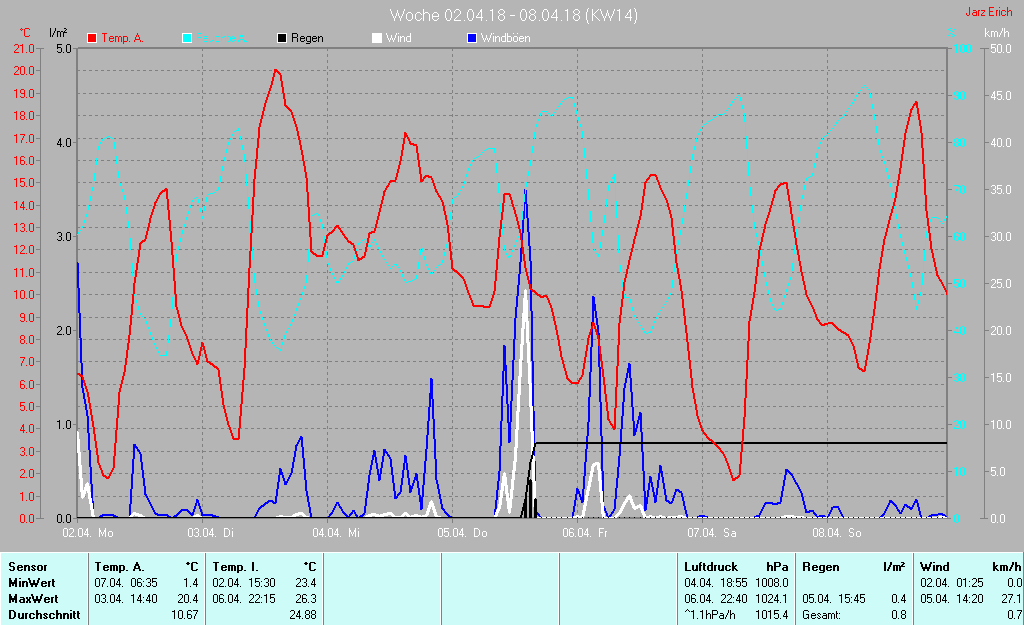Select the Windböen legend label
This screenshot has width=1024, height=625.
click(505, 38)
